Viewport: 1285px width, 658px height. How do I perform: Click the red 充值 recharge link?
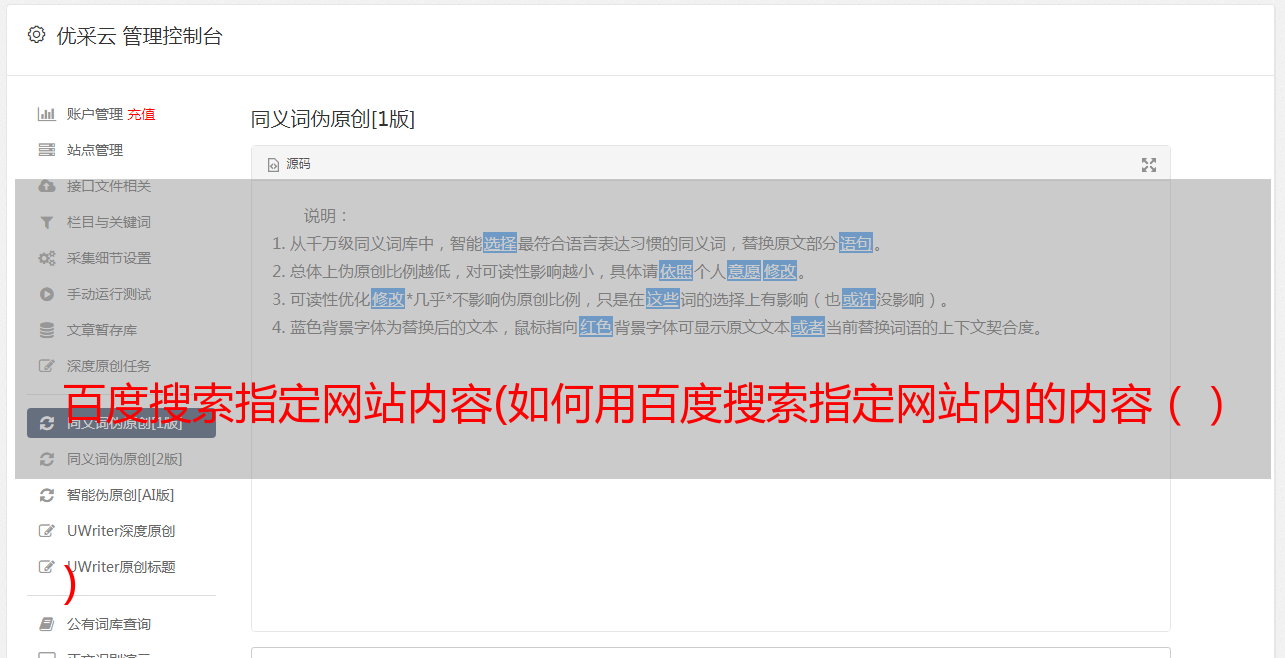(x=141, y=114)
